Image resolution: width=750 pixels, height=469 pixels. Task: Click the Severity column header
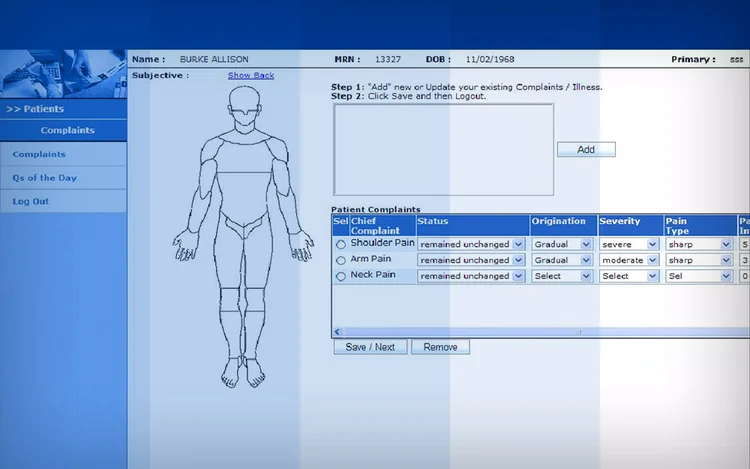tap(630, 226)
